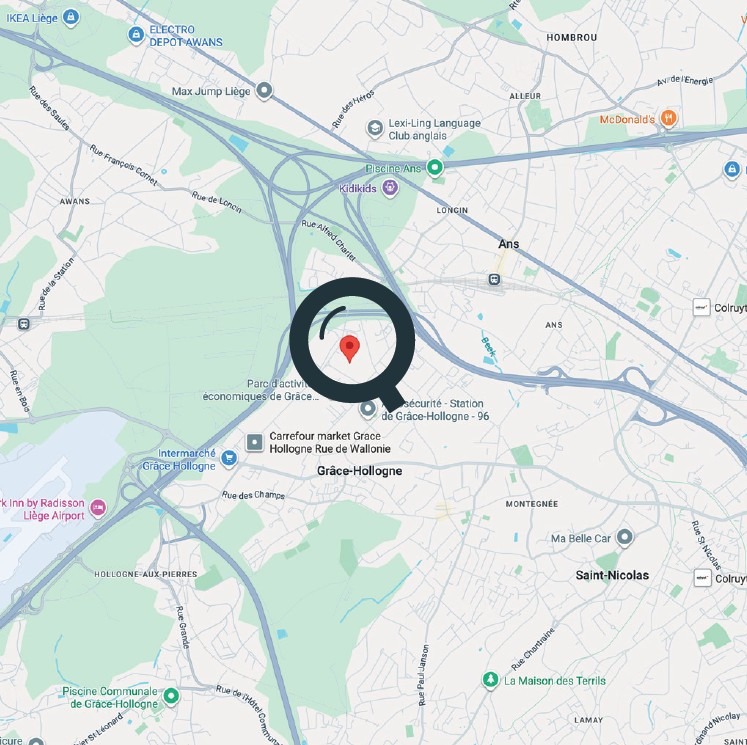Image resolution: width=747 pixels, height=745 pixels.
Task: Select the Saint-Nicolas town label
Action: [x=612, y=575]
